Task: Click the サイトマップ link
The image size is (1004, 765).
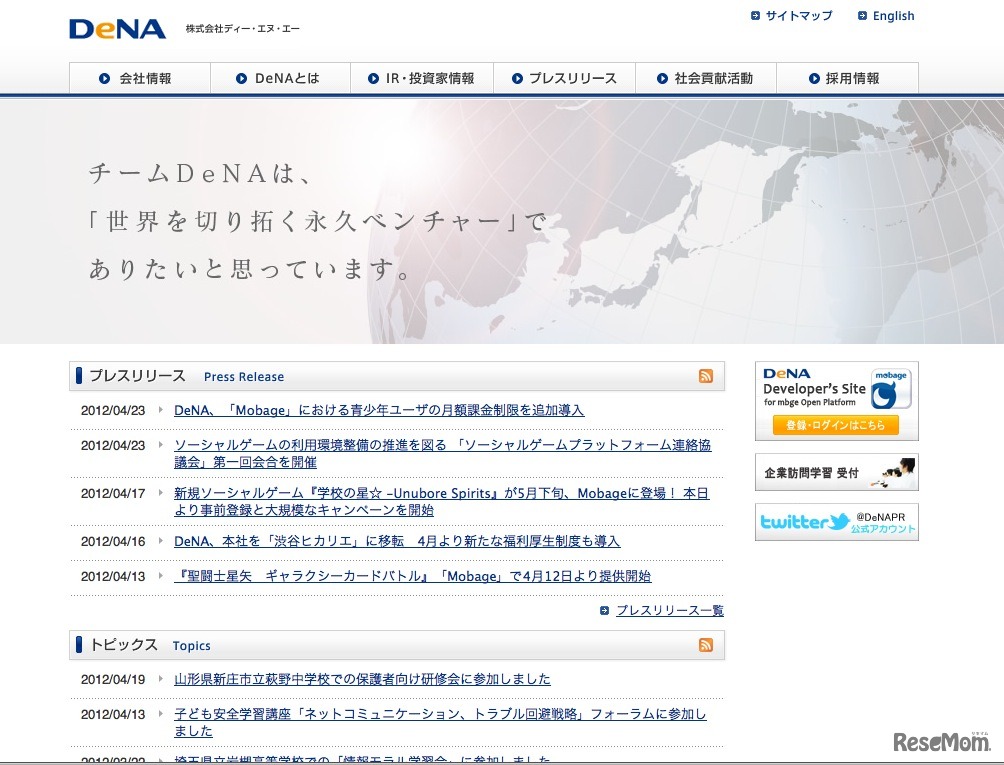Action: point(798,16)
